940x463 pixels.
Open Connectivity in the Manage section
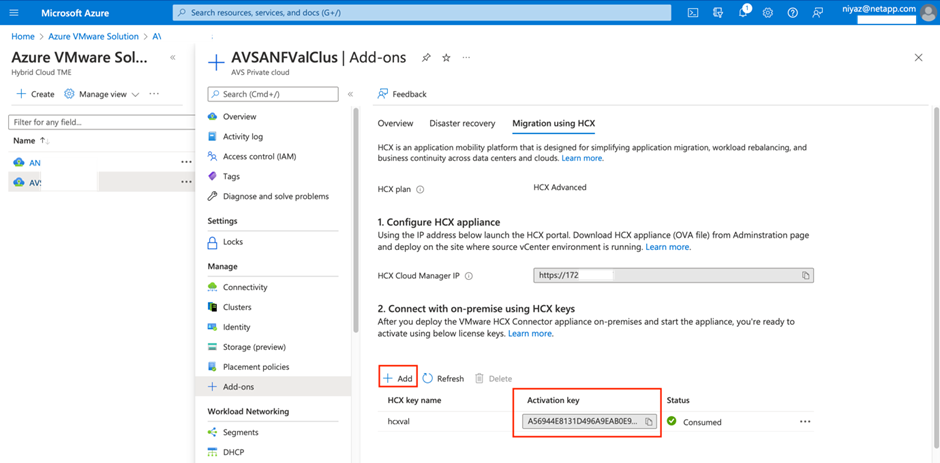click(x=244, y=287)
